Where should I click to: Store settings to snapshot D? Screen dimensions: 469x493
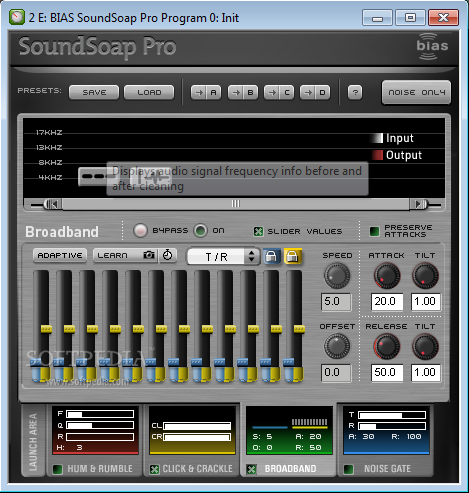click(315, 92)
